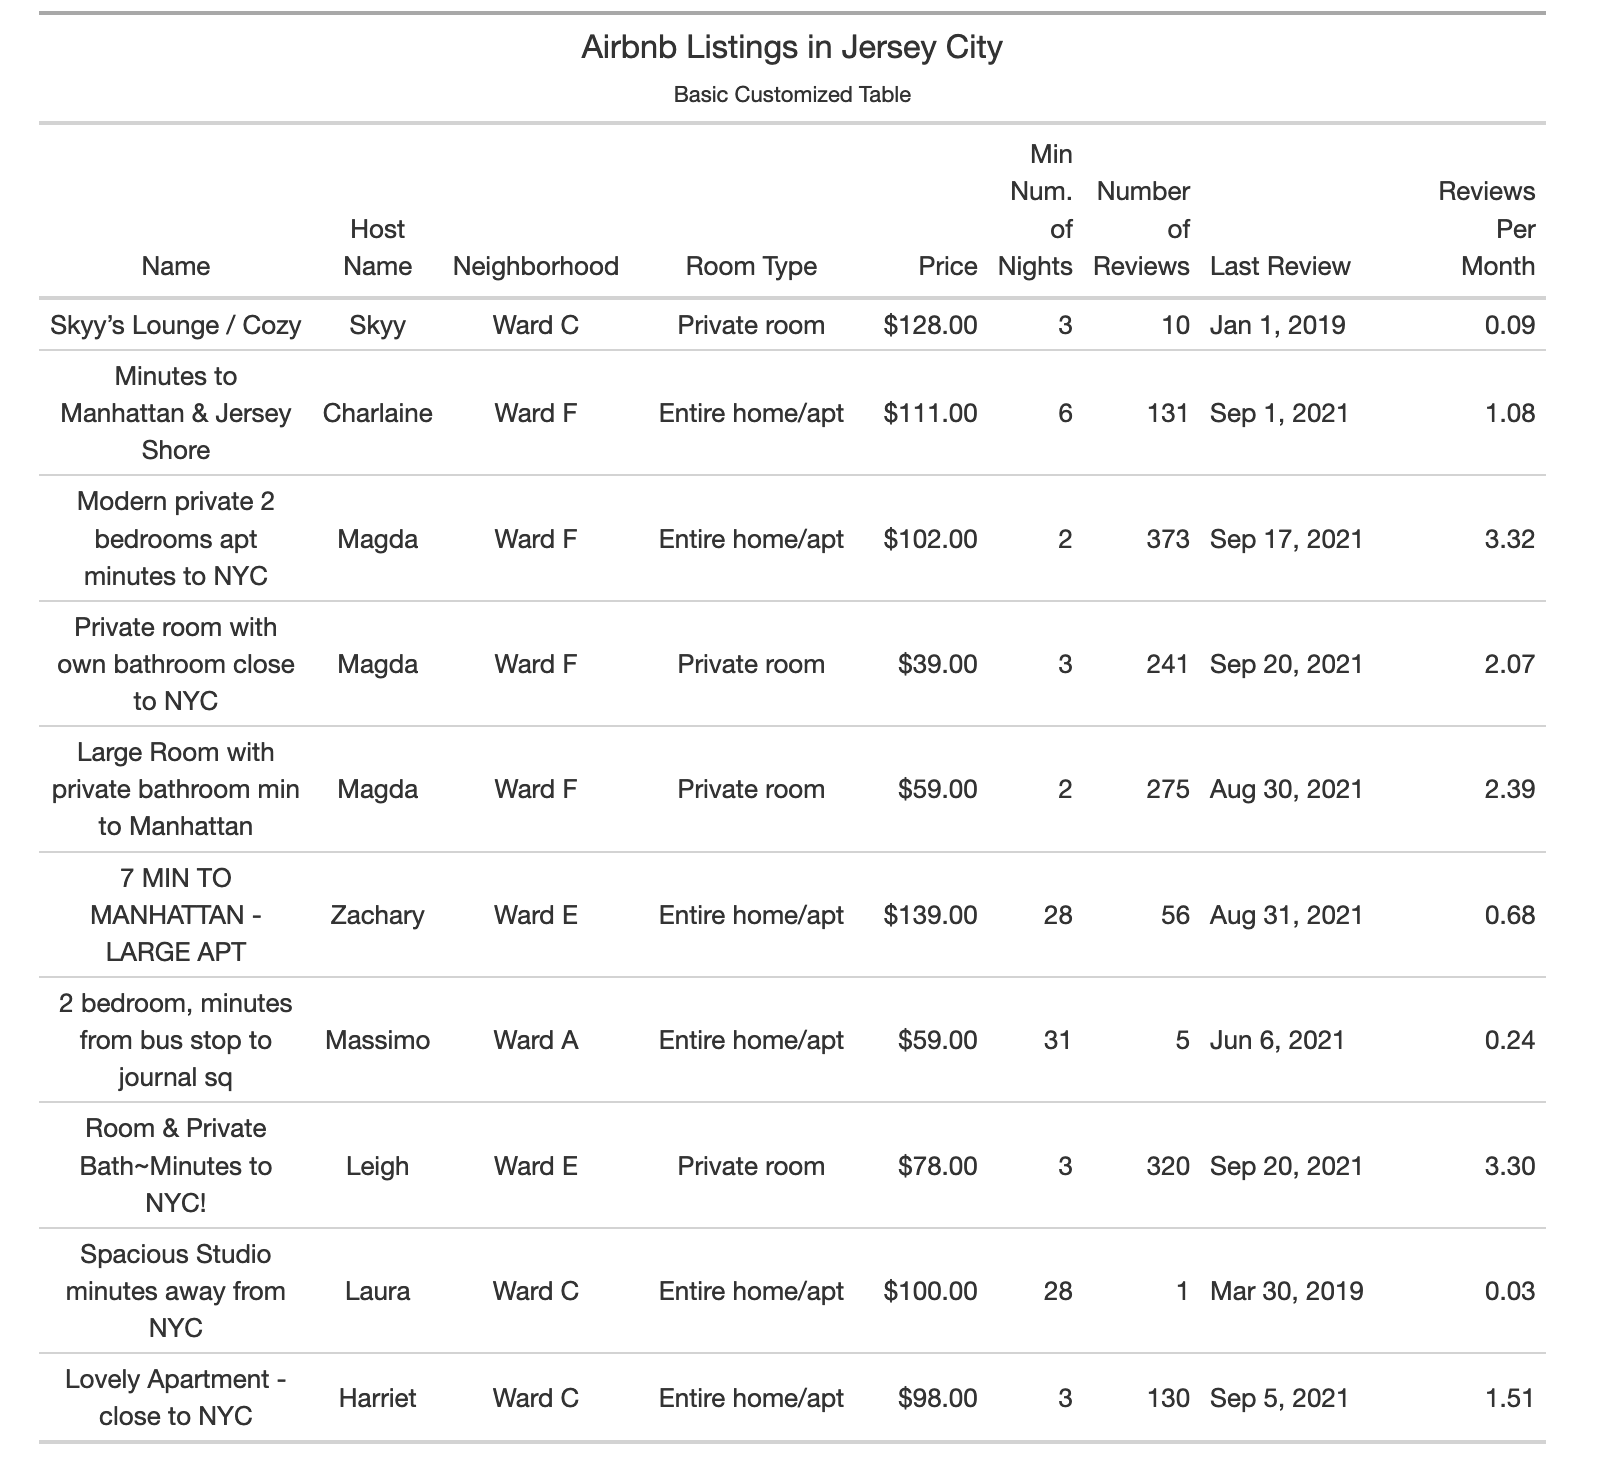Select 'Lovely Apartment - close to NYC' name

click(176, 1398)
